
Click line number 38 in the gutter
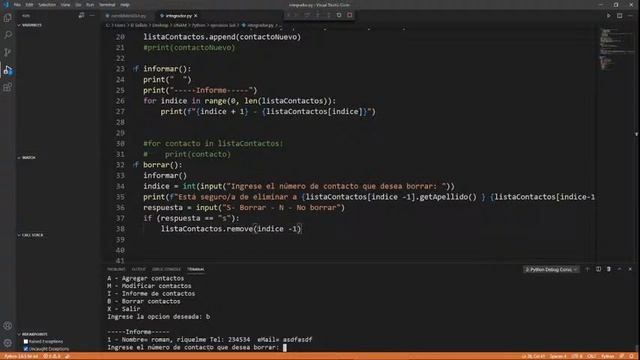[x=120, y=229]
